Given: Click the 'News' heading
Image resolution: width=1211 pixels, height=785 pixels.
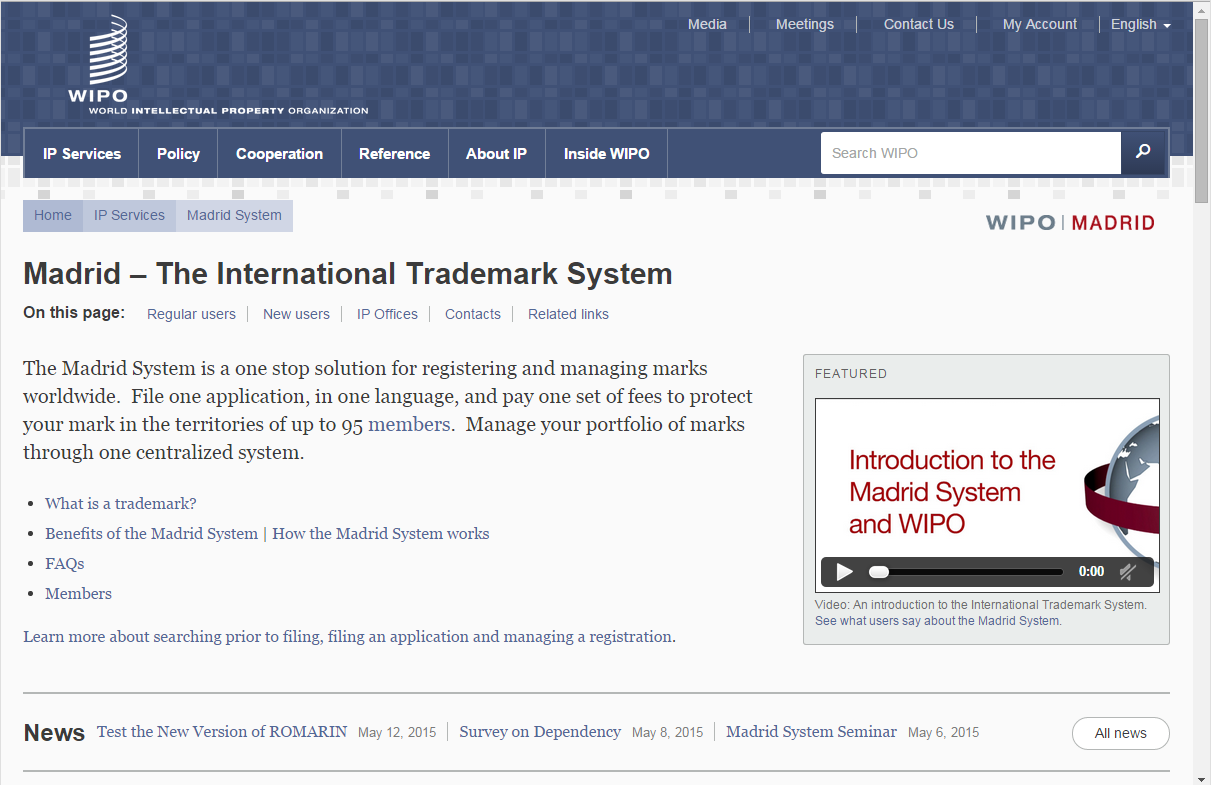Looking at the screenshot, I should 54,733.
